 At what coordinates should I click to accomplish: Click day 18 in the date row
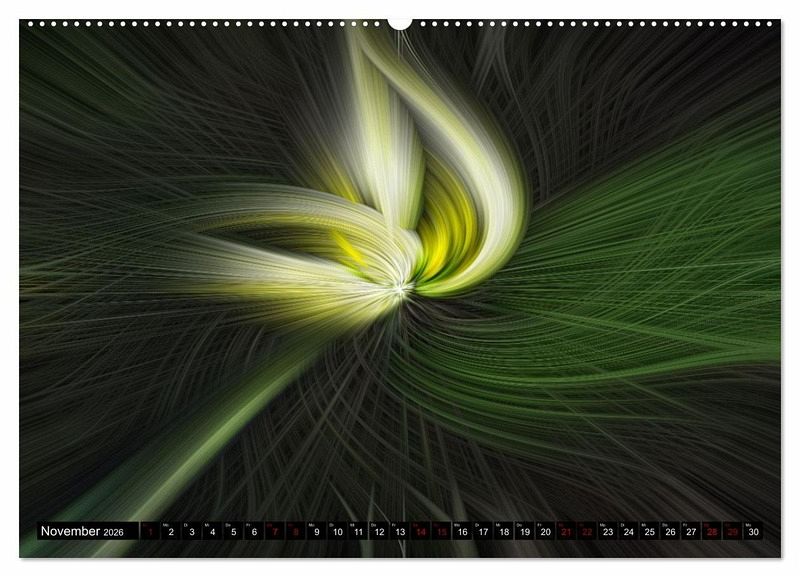(x=504, y=532)
